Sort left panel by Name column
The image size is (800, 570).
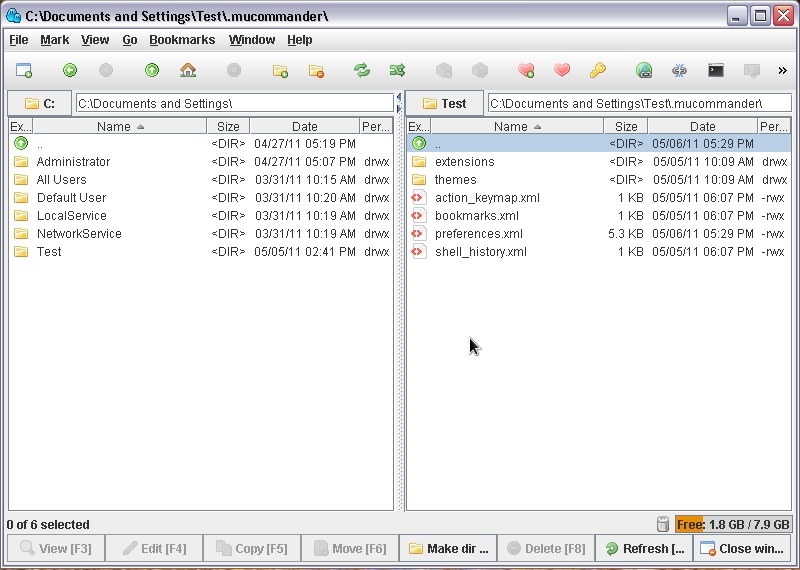[x=120, y=126]
